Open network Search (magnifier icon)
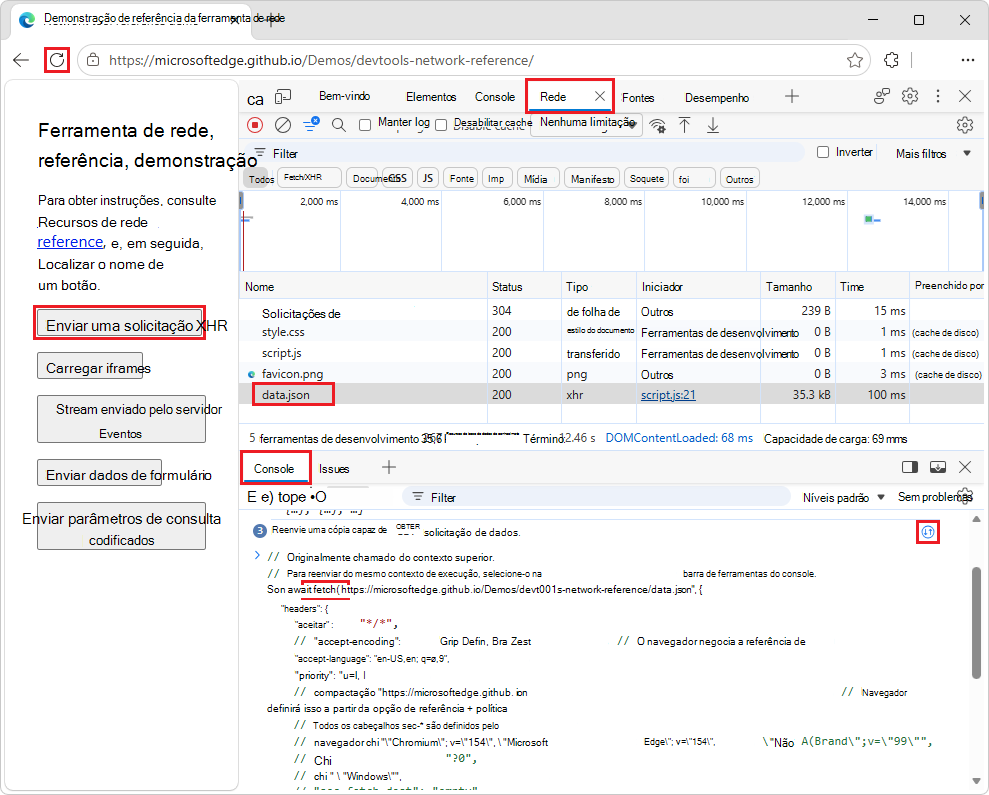 [339, 125]
